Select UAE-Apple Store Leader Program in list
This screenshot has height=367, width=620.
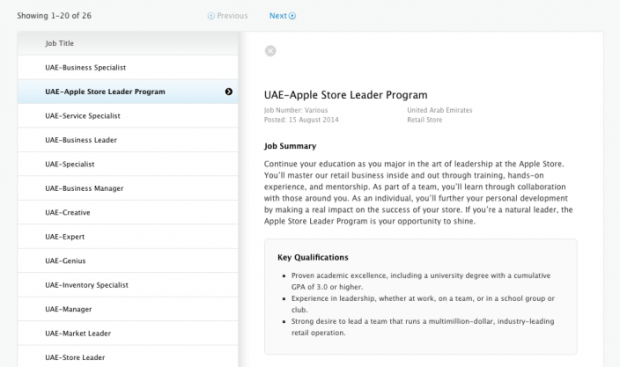click(128, 92)
